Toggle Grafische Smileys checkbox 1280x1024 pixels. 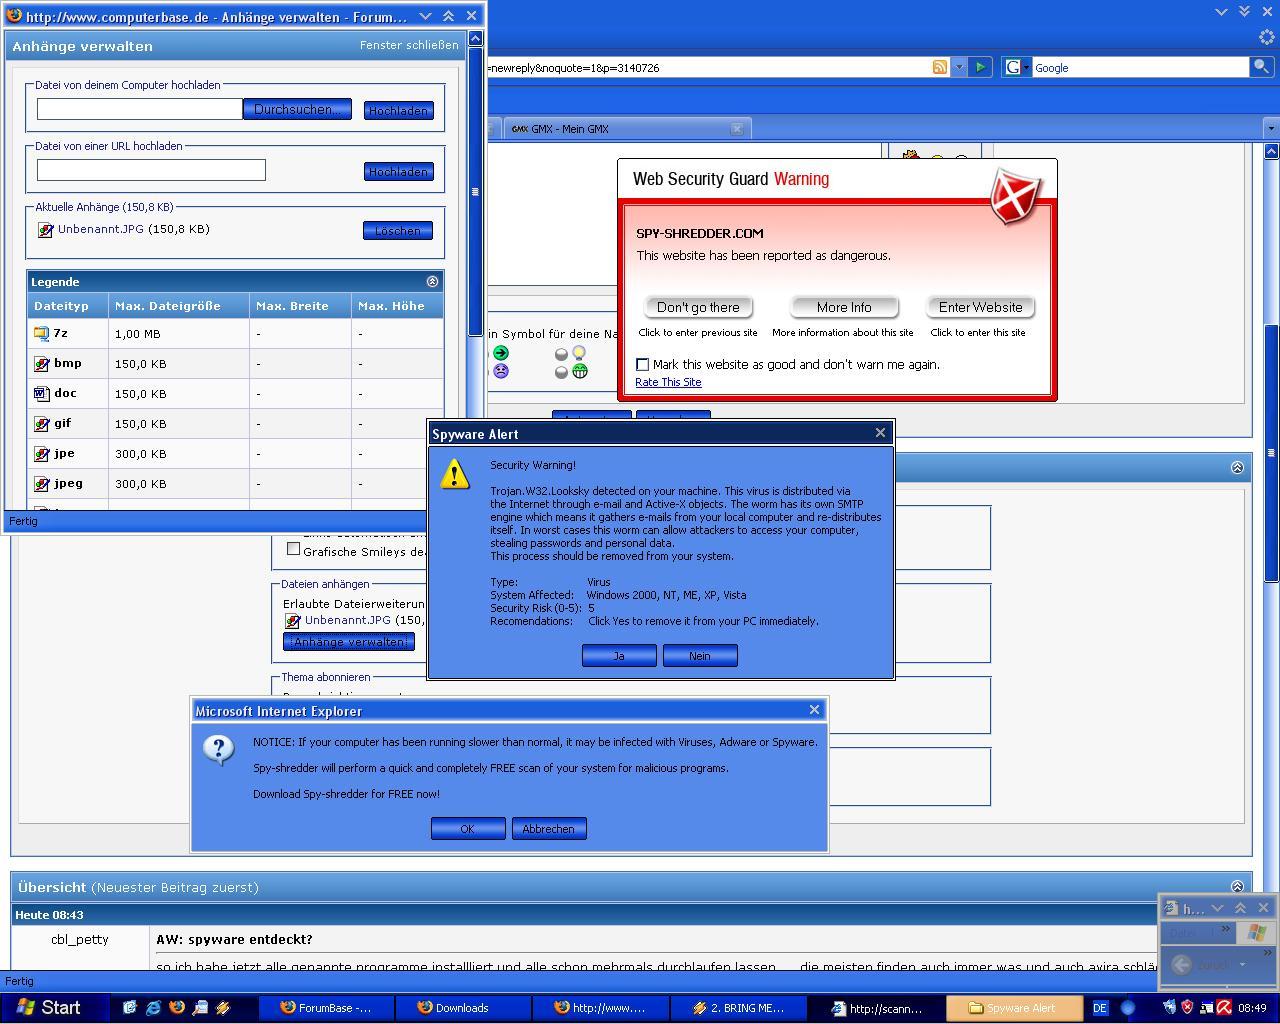click(x=293, y=548)
